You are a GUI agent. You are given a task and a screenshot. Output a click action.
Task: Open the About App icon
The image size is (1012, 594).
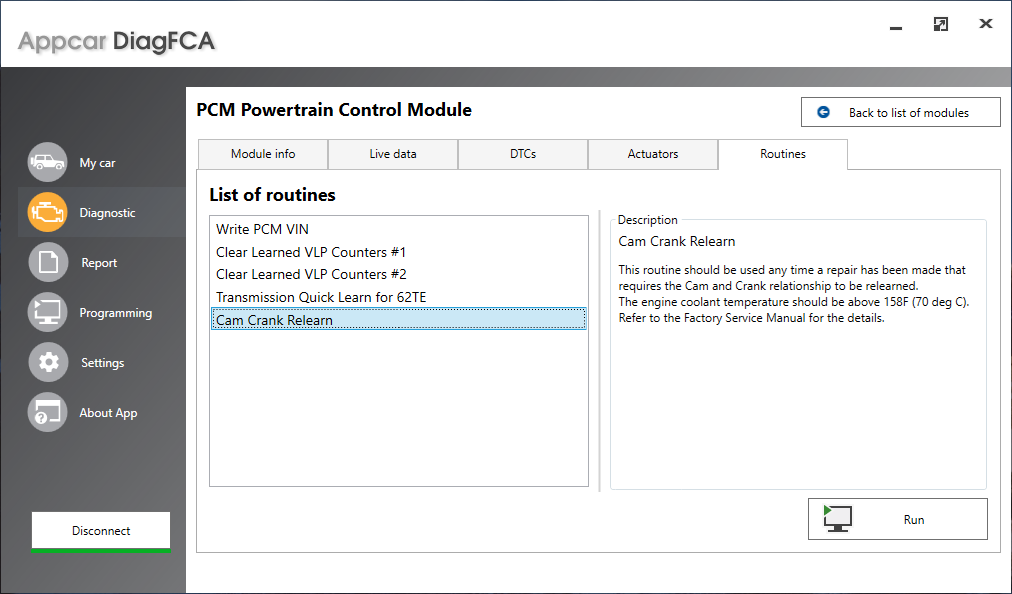pos(47,413)
